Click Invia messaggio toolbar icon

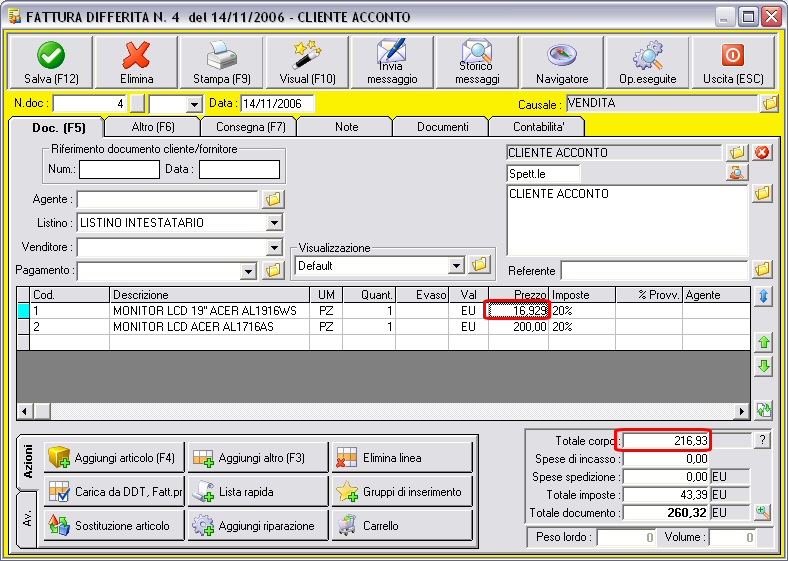tap(392, 63)
